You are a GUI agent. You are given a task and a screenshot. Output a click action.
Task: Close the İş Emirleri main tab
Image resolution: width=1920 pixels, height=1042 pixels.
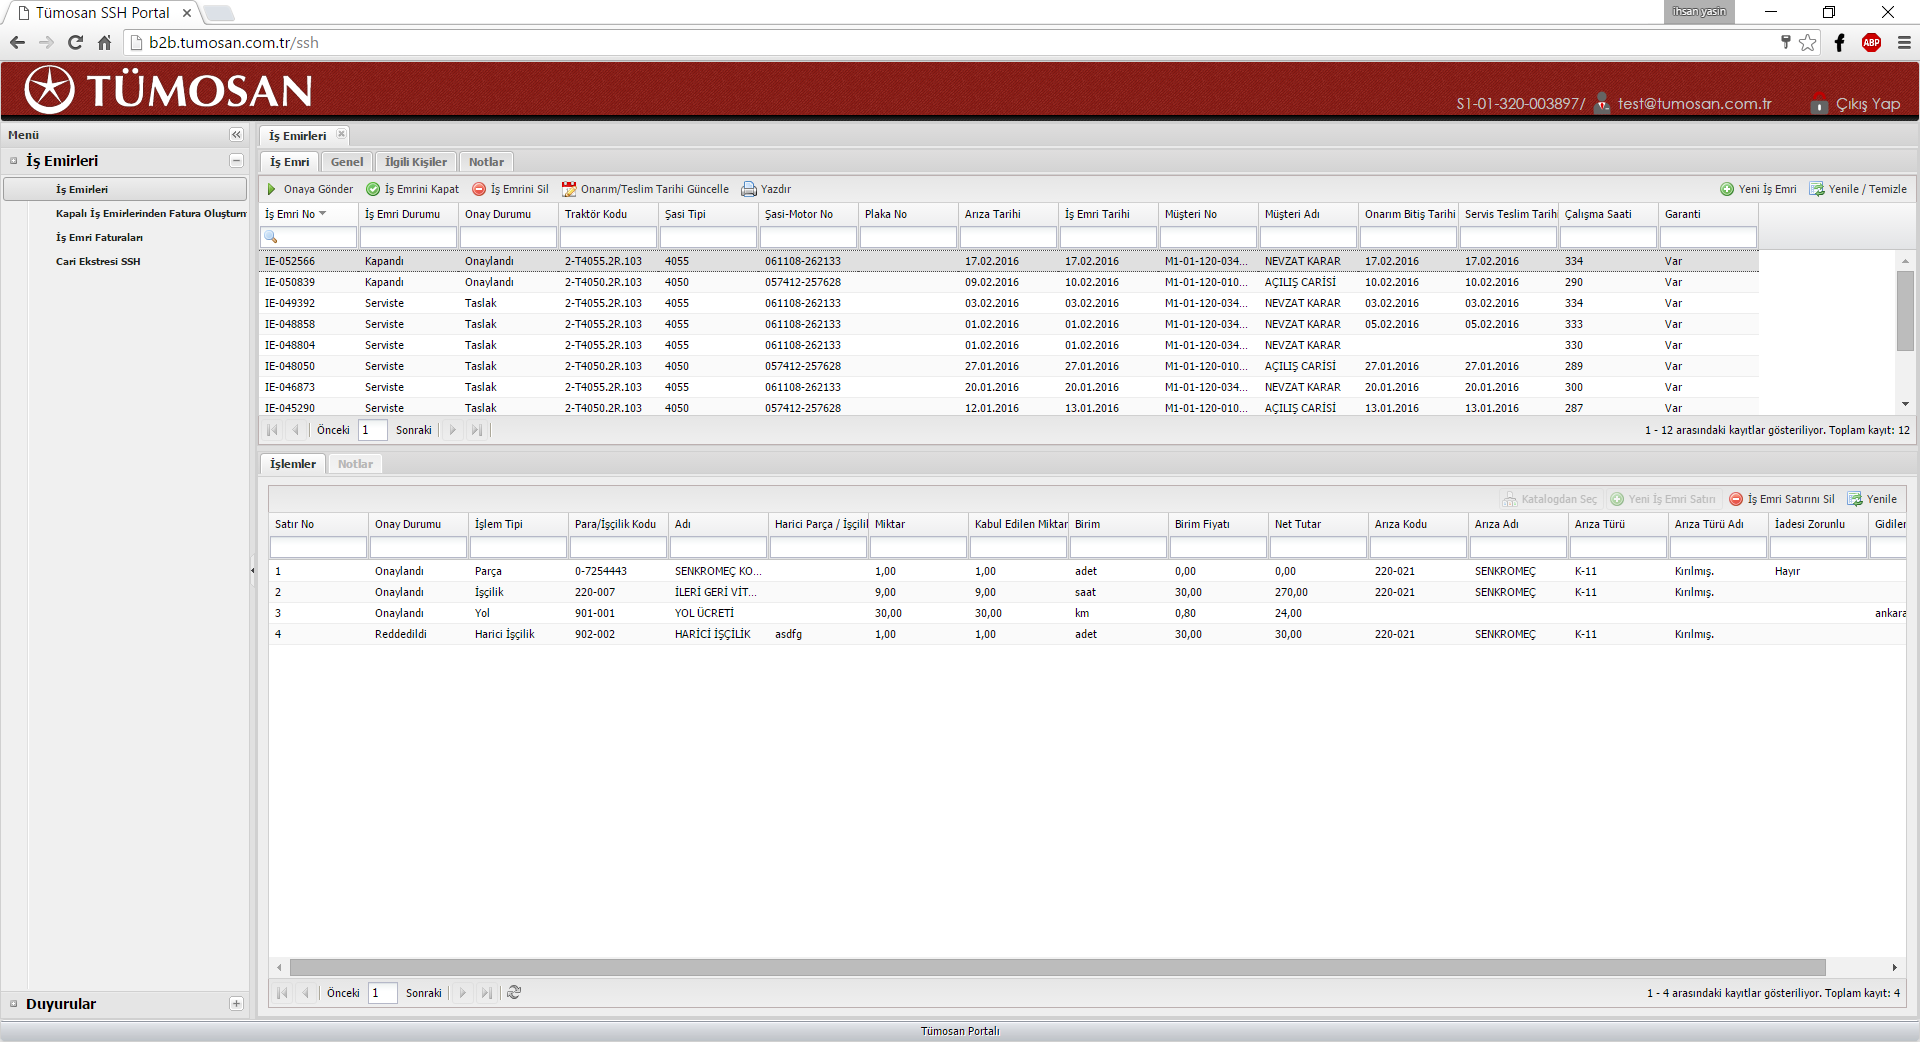coord(341,134)
